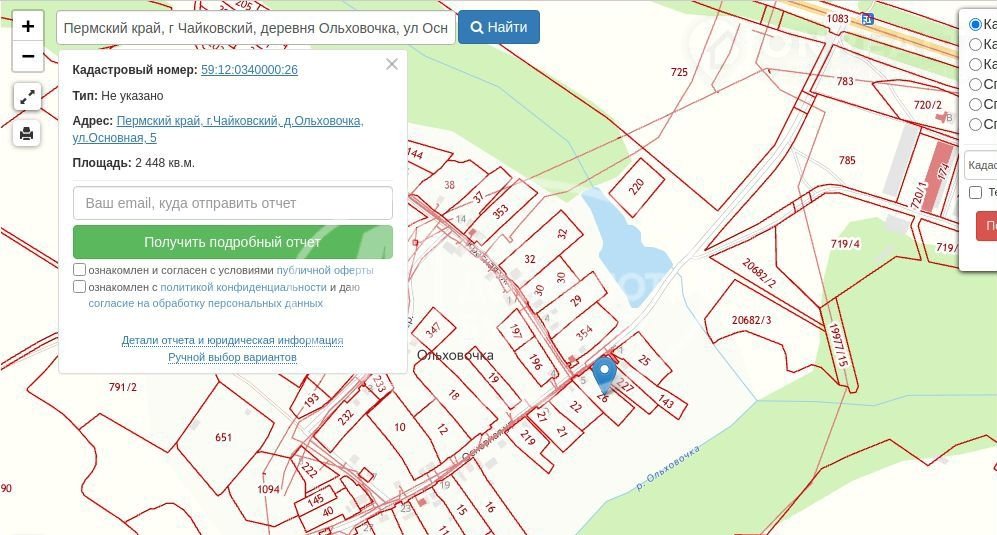Focus the email input for report

[x=233, y=203]
